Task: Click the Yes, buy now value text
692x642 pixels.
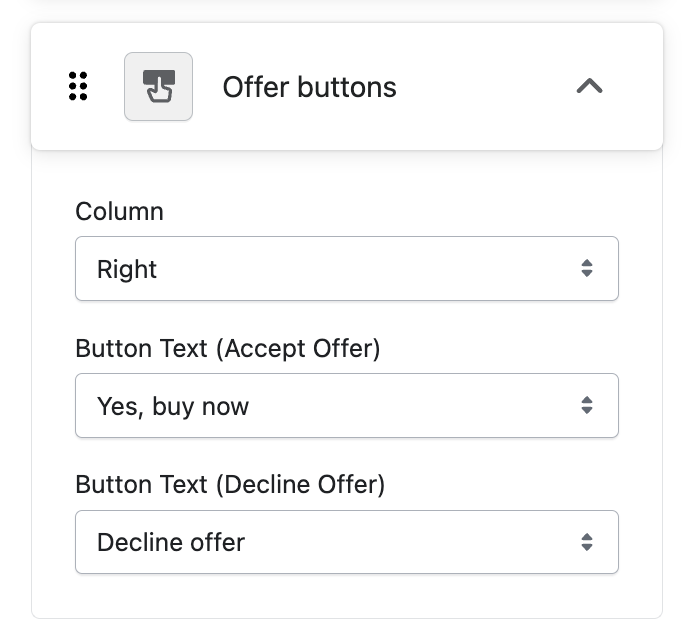Action: pyautogui.click(x=173, y=407)
